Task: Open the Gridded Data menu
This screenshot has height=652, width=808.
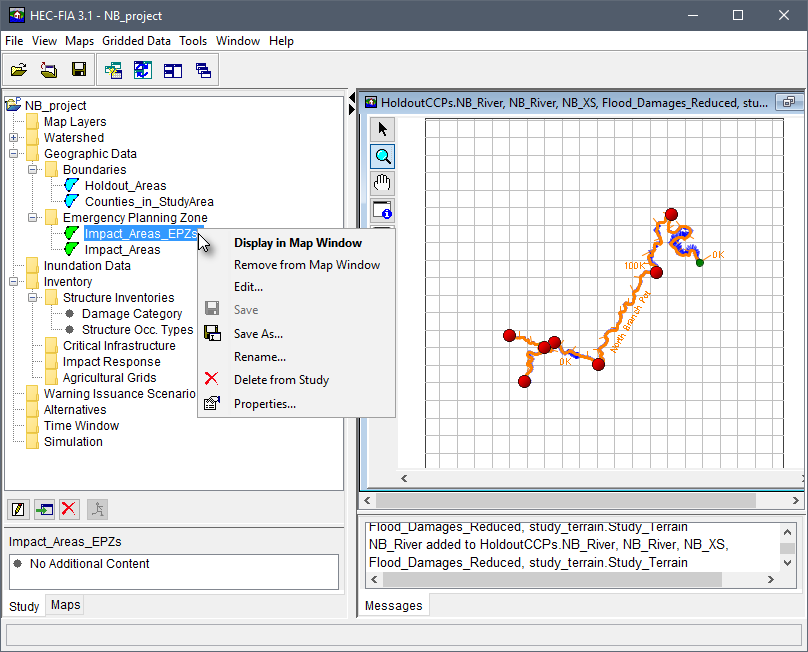Action: pos(136,41)
